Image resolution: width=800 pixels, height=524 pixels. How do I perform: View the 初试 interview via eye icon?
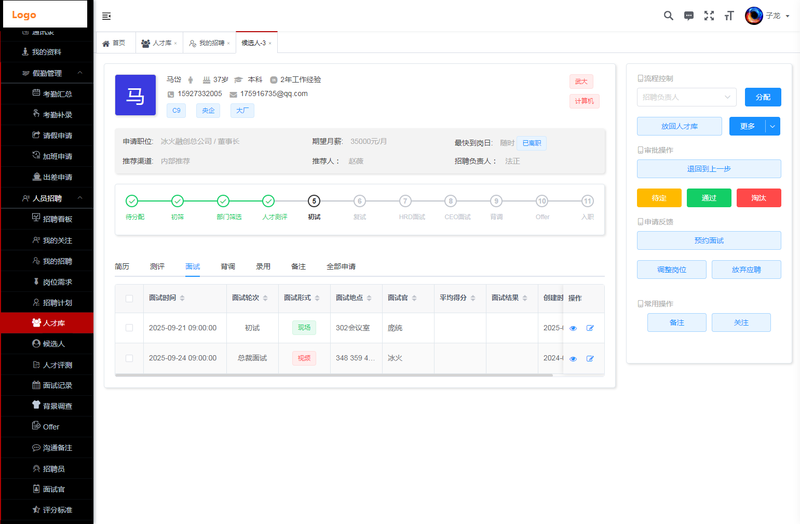(573, 329)
